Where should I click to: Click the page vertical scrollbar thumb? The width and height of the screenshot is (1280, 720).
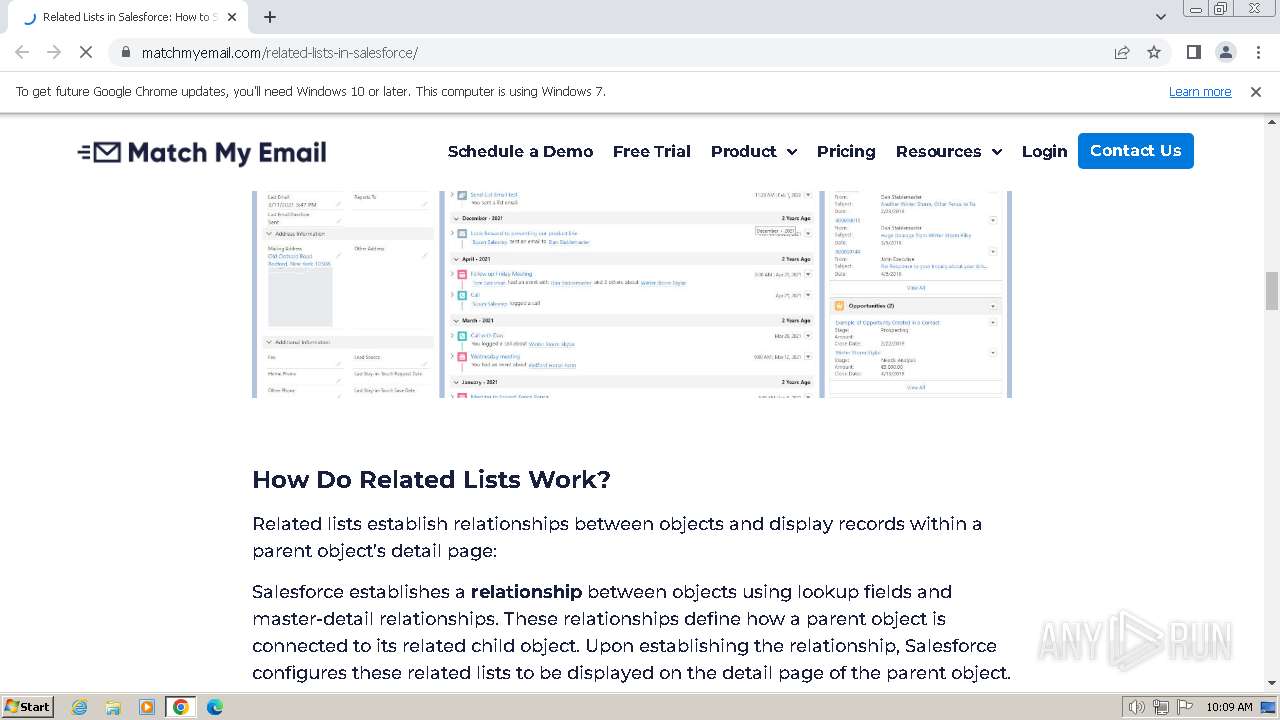1272,291
